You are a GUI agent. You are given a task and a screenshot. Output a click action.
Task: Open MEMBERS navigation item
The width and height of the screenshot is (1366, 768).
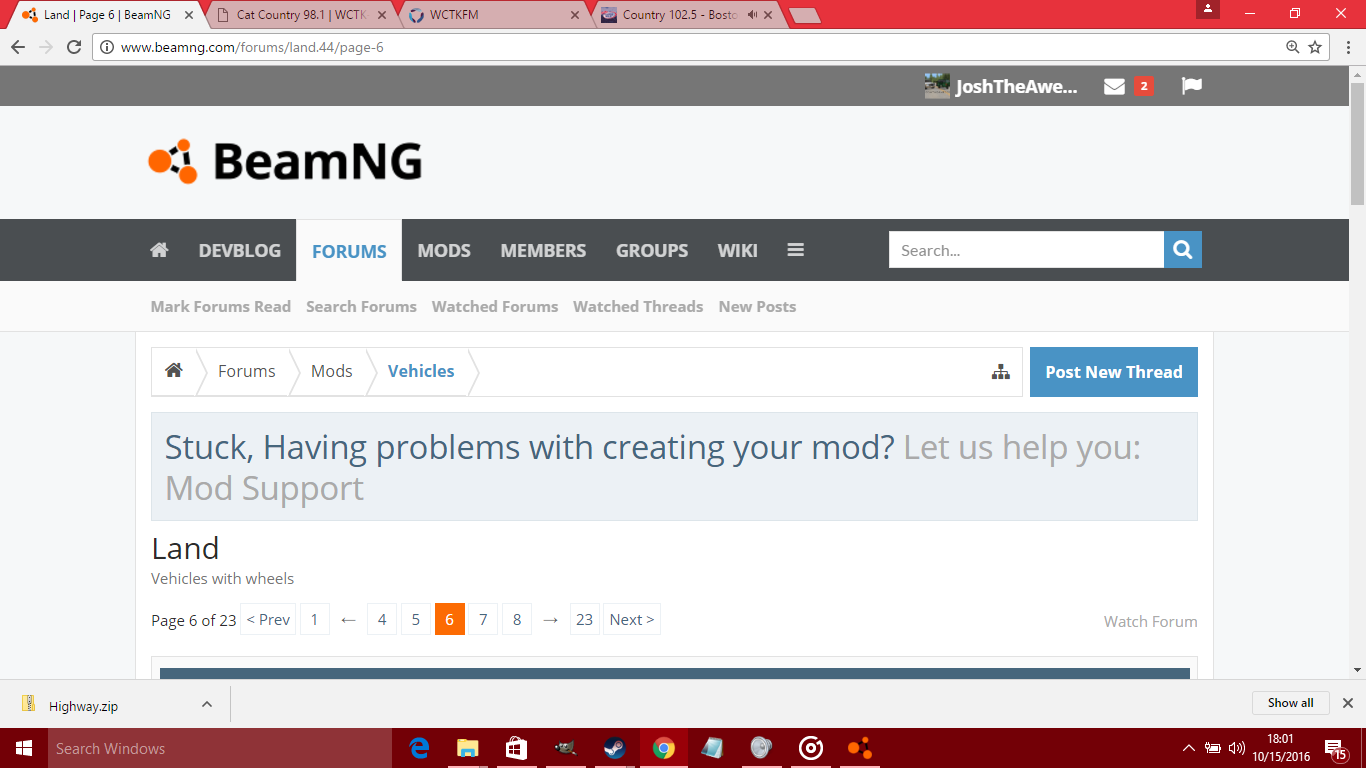click(543, 250)
